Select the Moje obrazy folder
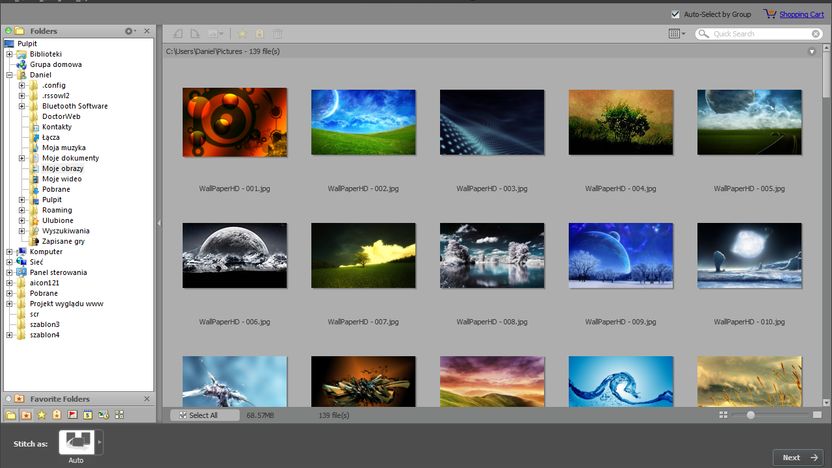 pos(63,168)
